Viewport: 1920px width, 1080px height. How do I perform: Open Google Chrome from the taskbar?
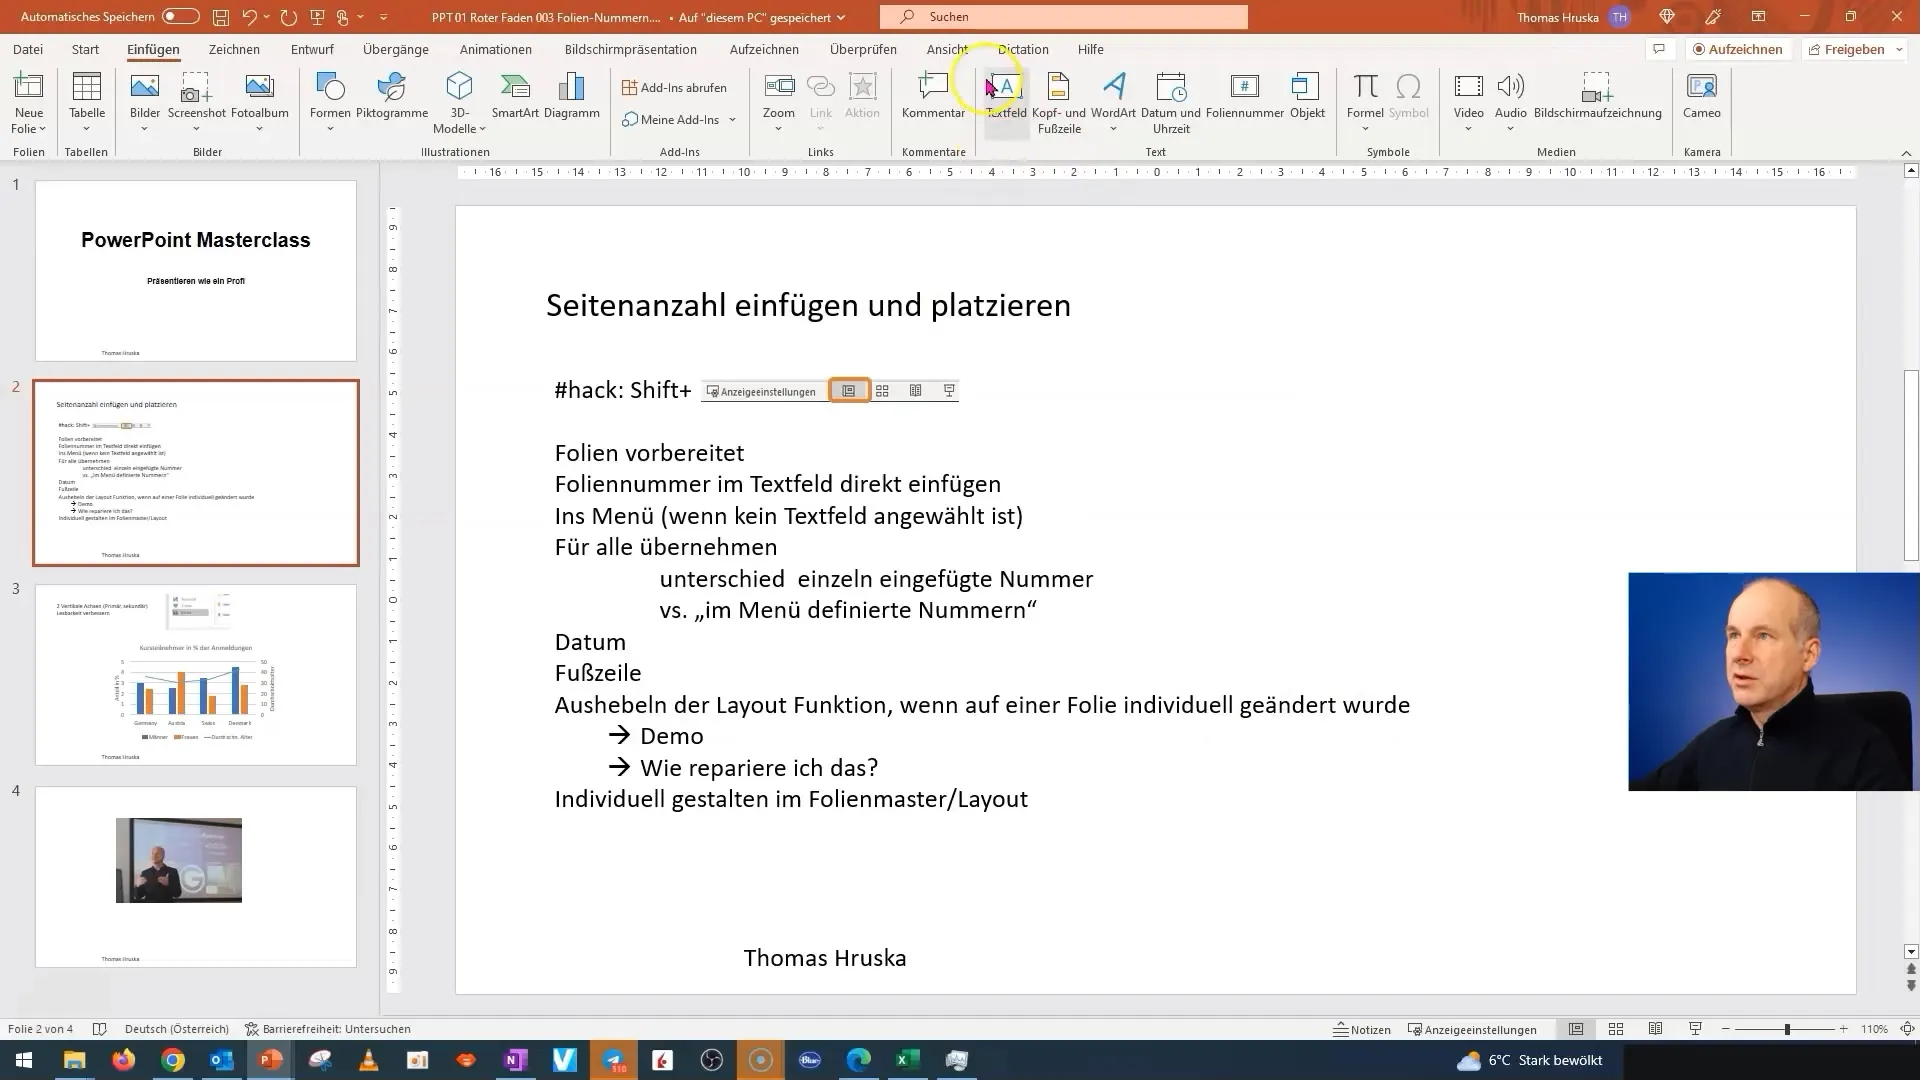(x=173, y=1060)
